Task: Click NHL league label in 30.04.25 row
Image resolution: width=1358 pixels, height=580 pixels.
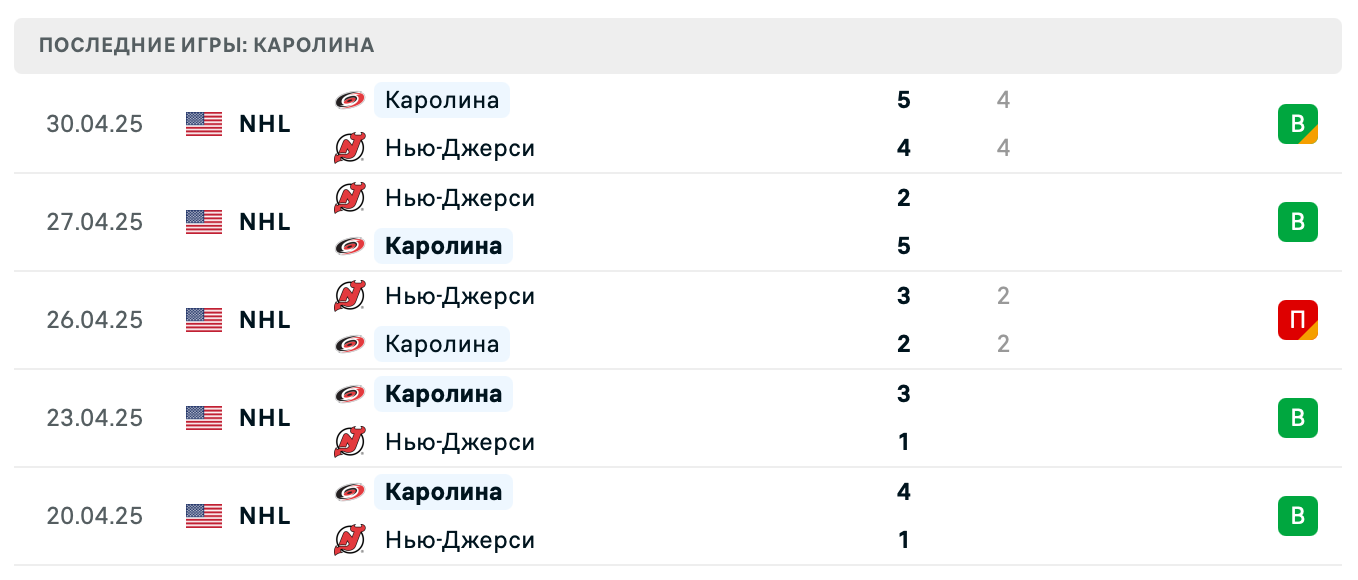Action: pos(265,124)
